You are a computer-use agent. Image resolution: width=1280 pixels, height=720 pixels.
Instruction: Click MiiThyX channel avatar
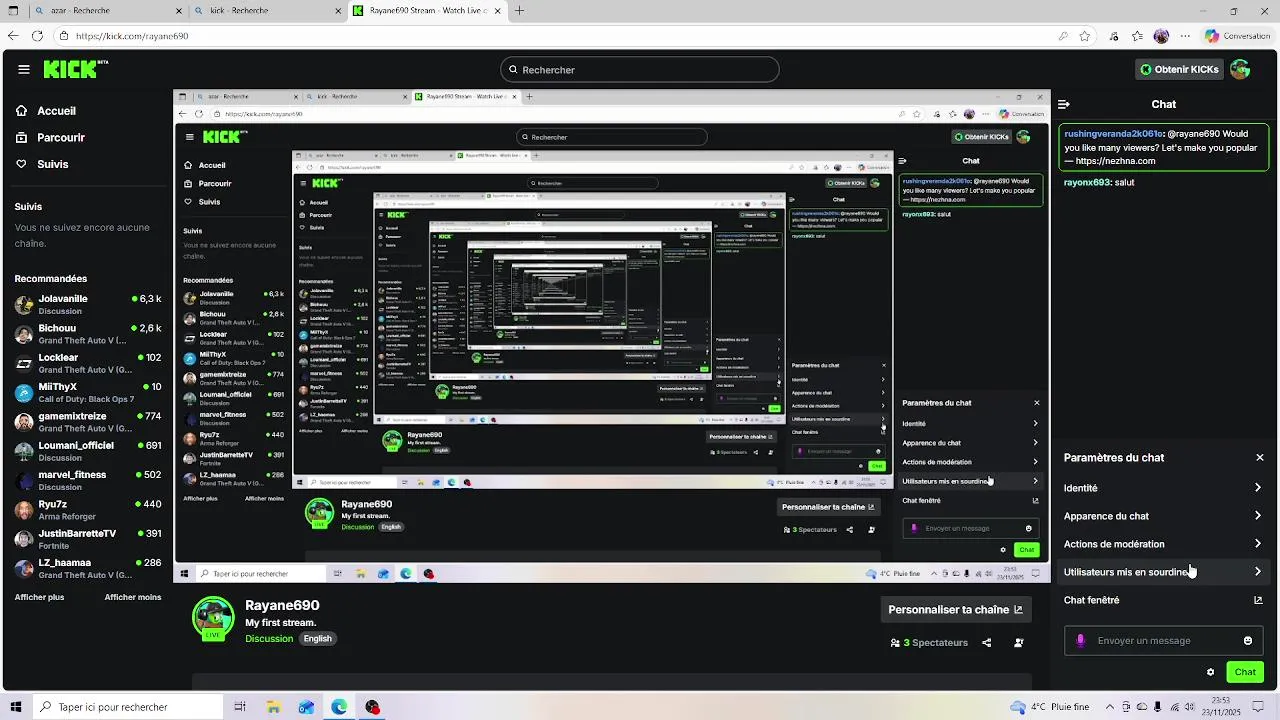(x=24, y=392)
